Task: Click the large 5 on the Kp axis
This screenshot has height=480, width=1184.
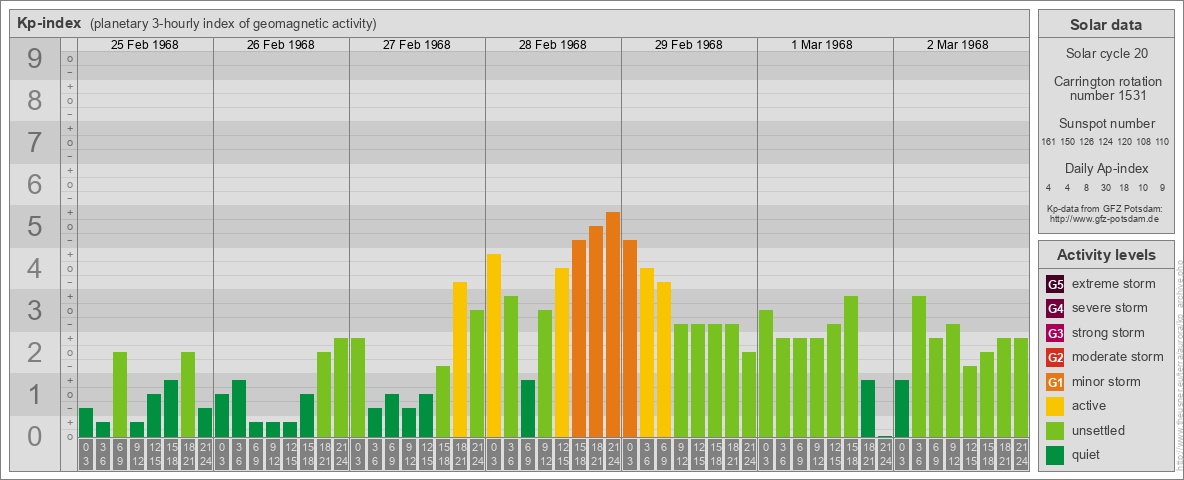Action: point(35,226)
